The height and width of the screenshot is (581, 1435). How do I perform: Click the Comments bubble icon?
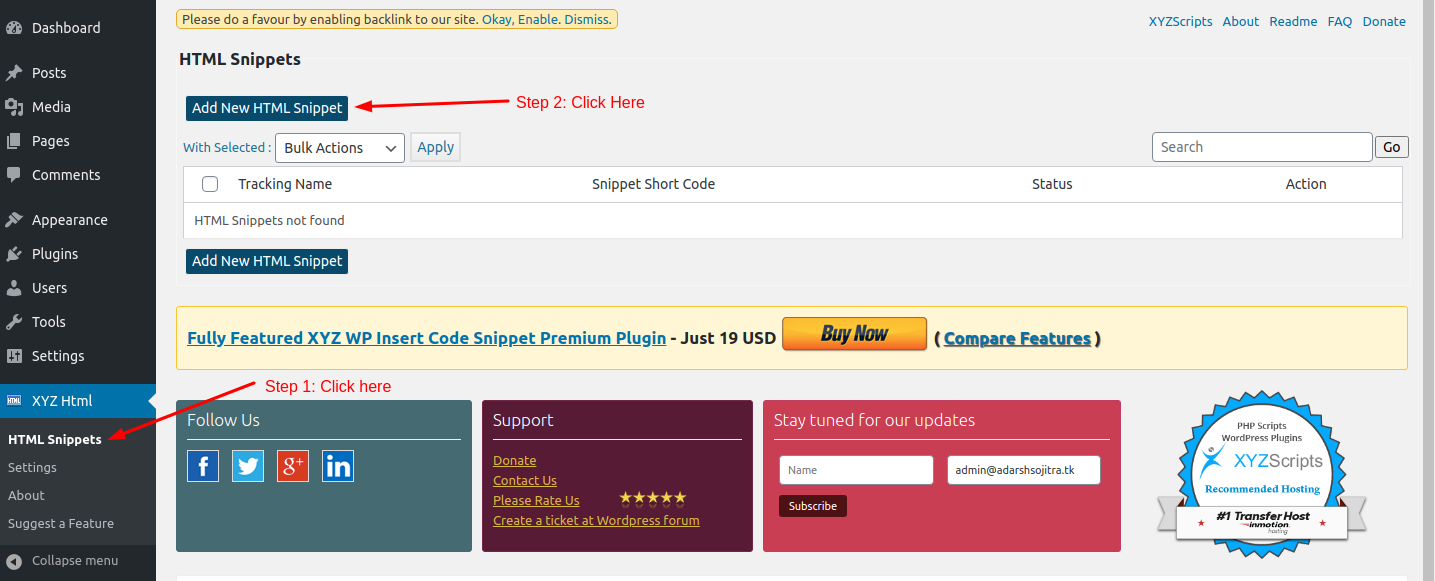[14, 175]
